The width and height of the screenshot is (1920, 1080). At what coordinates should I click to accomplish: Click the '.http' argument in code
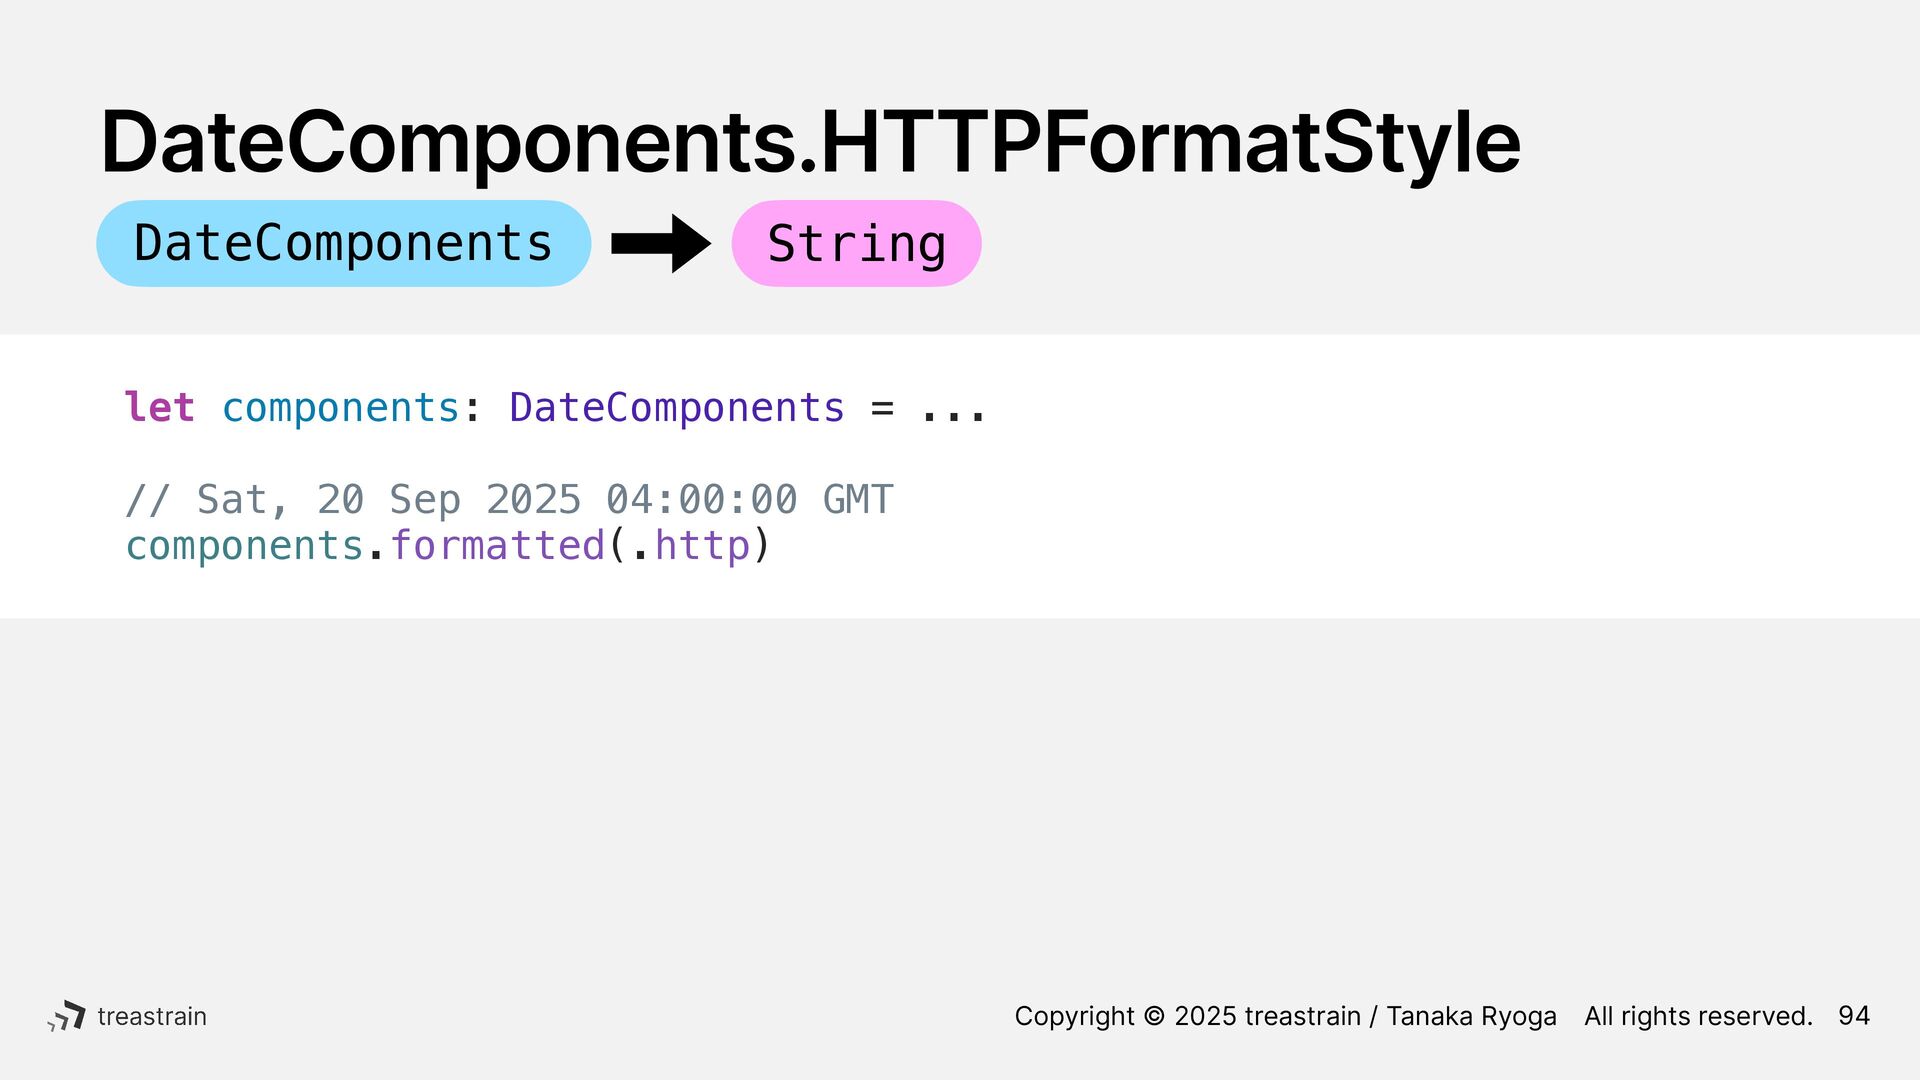point(691,546)
